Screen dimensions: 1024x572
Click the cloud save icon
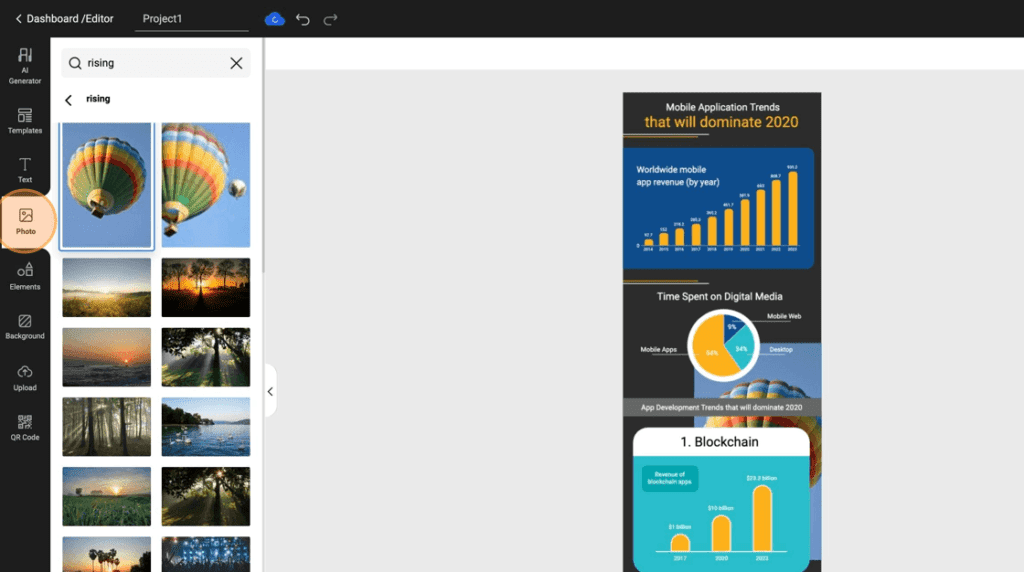(x=274, y=19)
